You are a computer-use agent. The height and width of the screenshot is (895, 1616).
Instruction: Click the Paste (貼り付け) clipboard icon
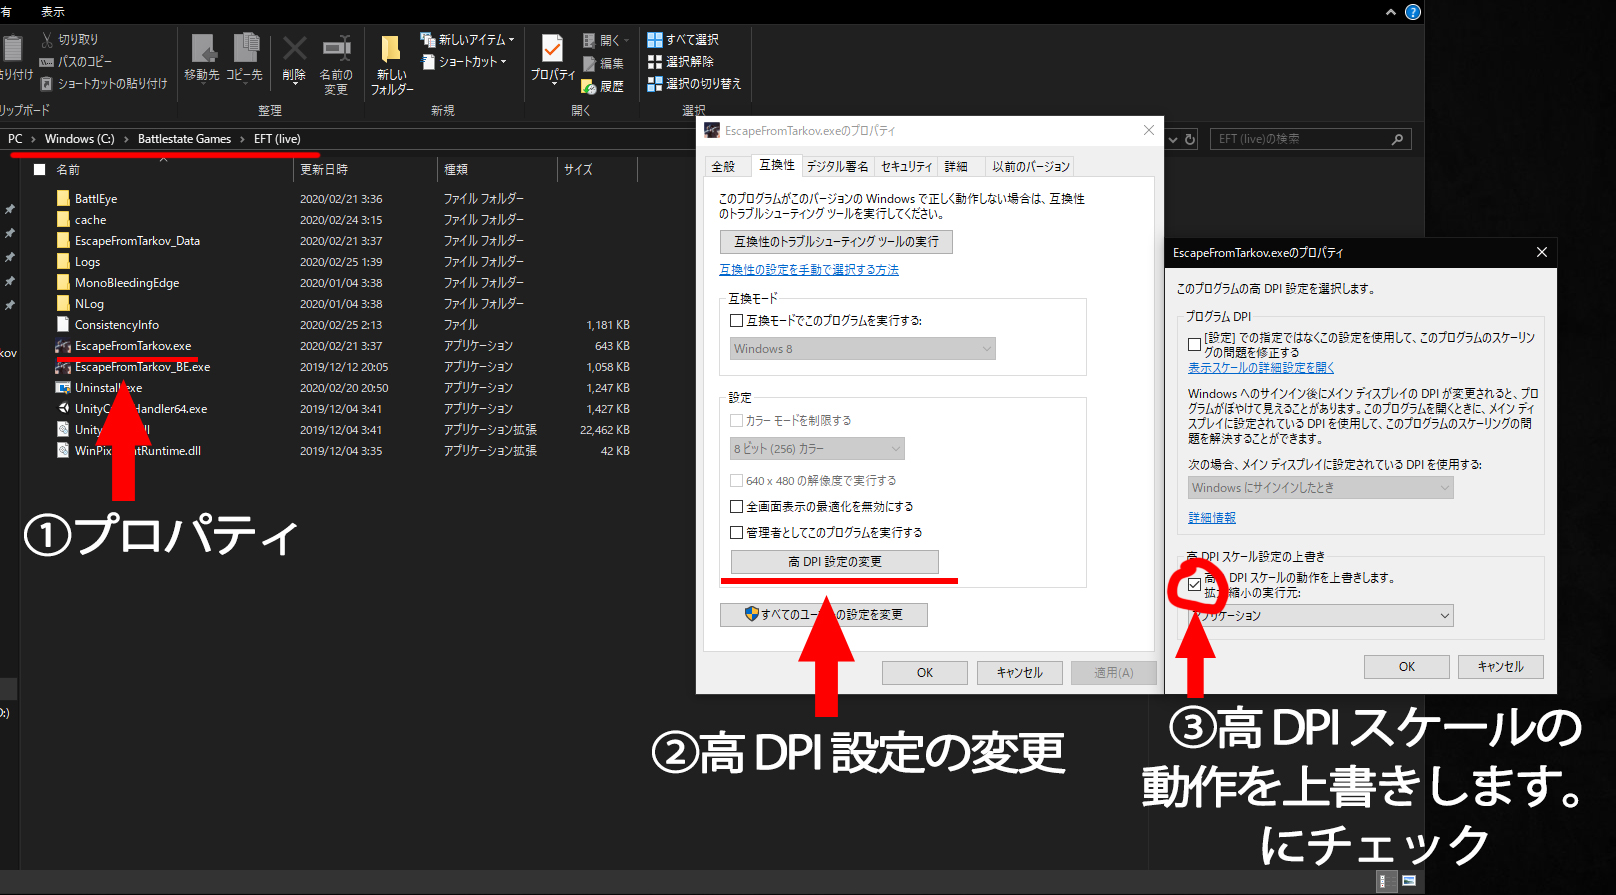(13, 49)
